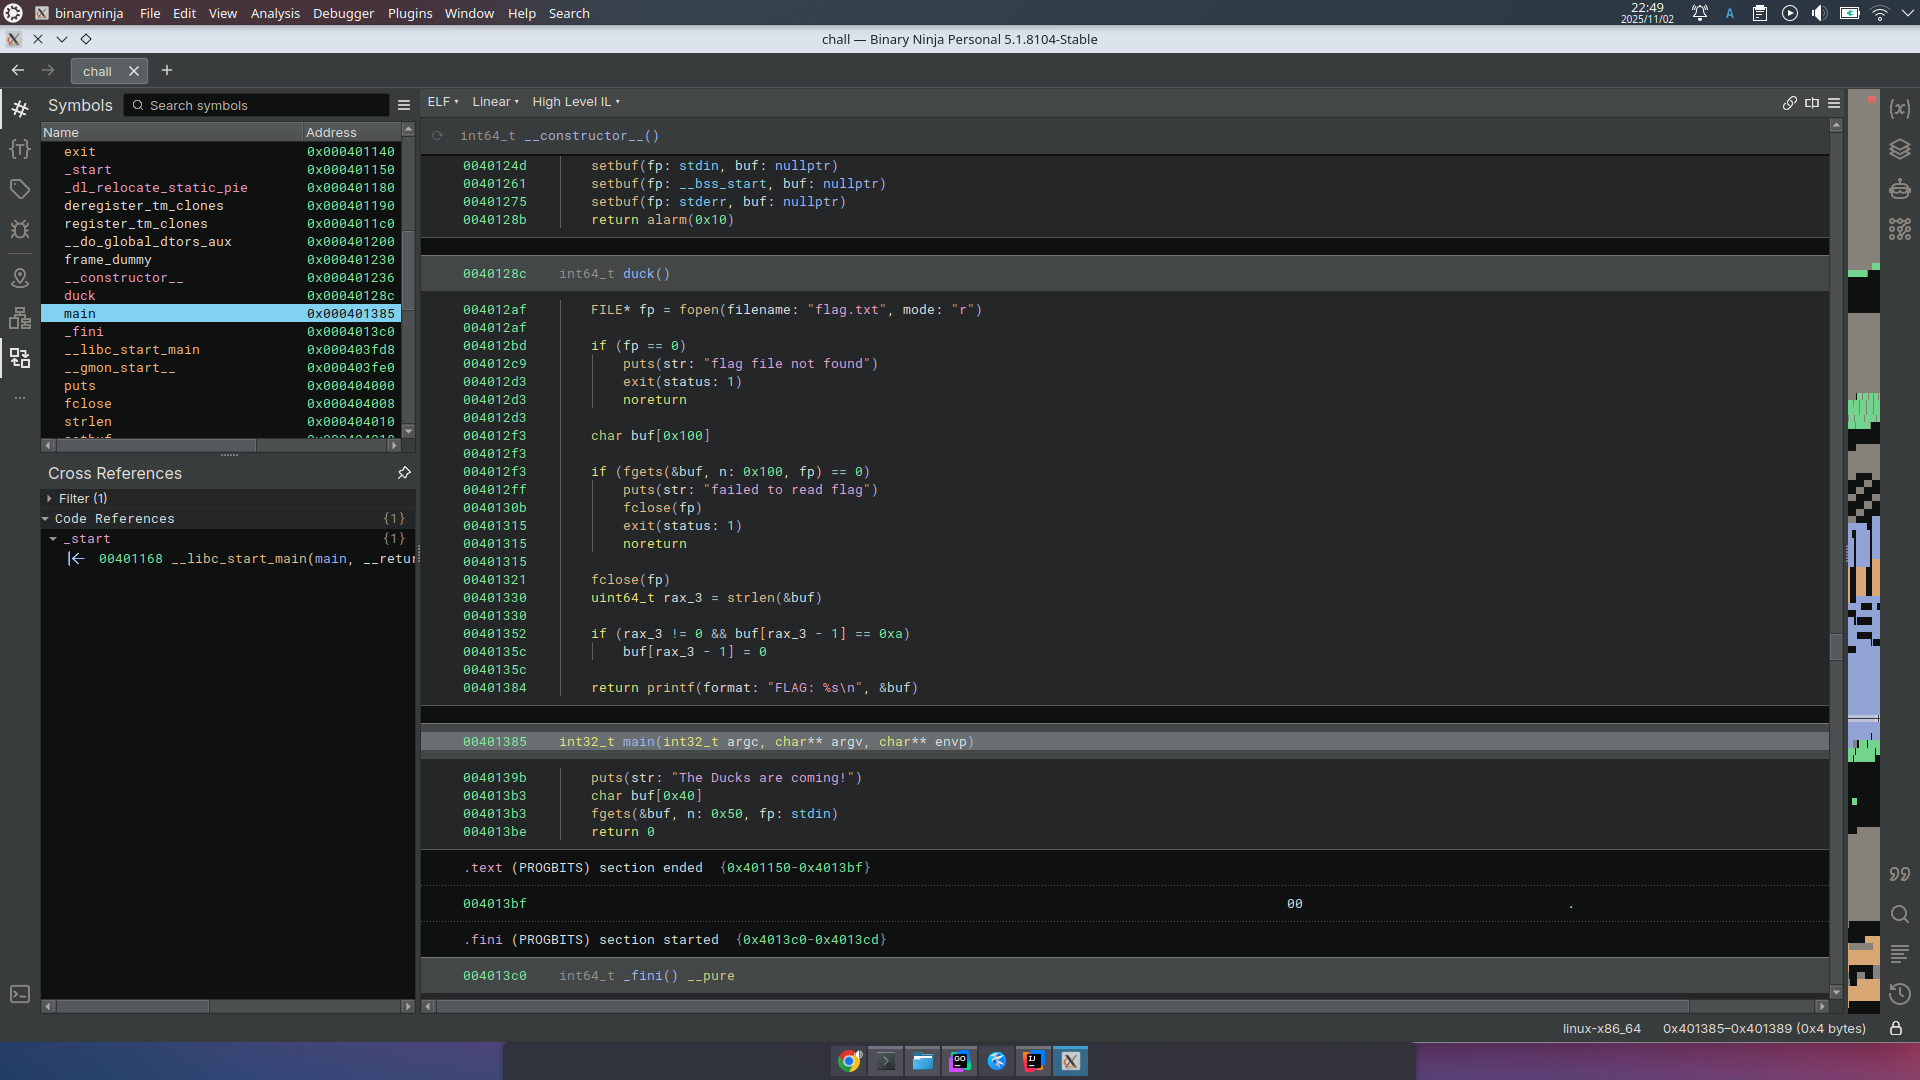
Task: Toggle the lock icon in the status bar
Action: point(1897,1029)
